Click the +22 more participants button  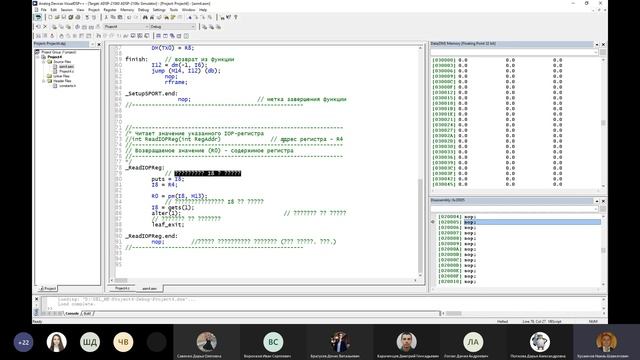(23, 342)
